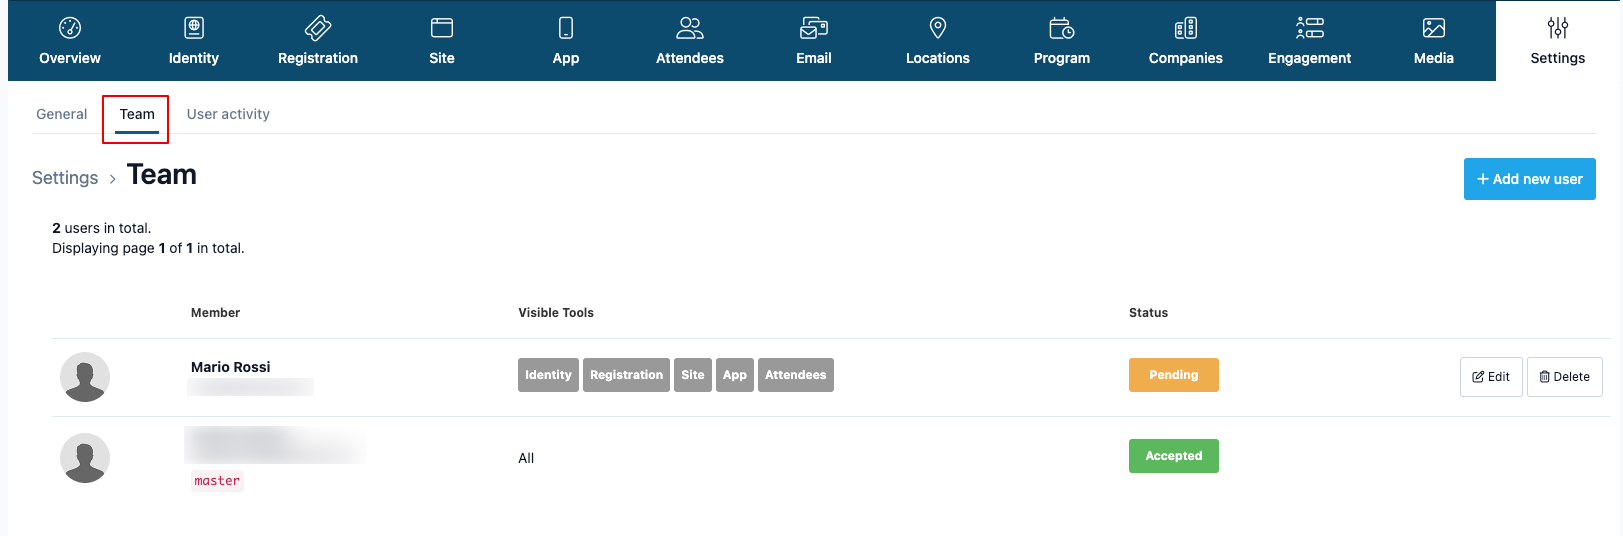Click the master user's avatar

coord(85,458)
